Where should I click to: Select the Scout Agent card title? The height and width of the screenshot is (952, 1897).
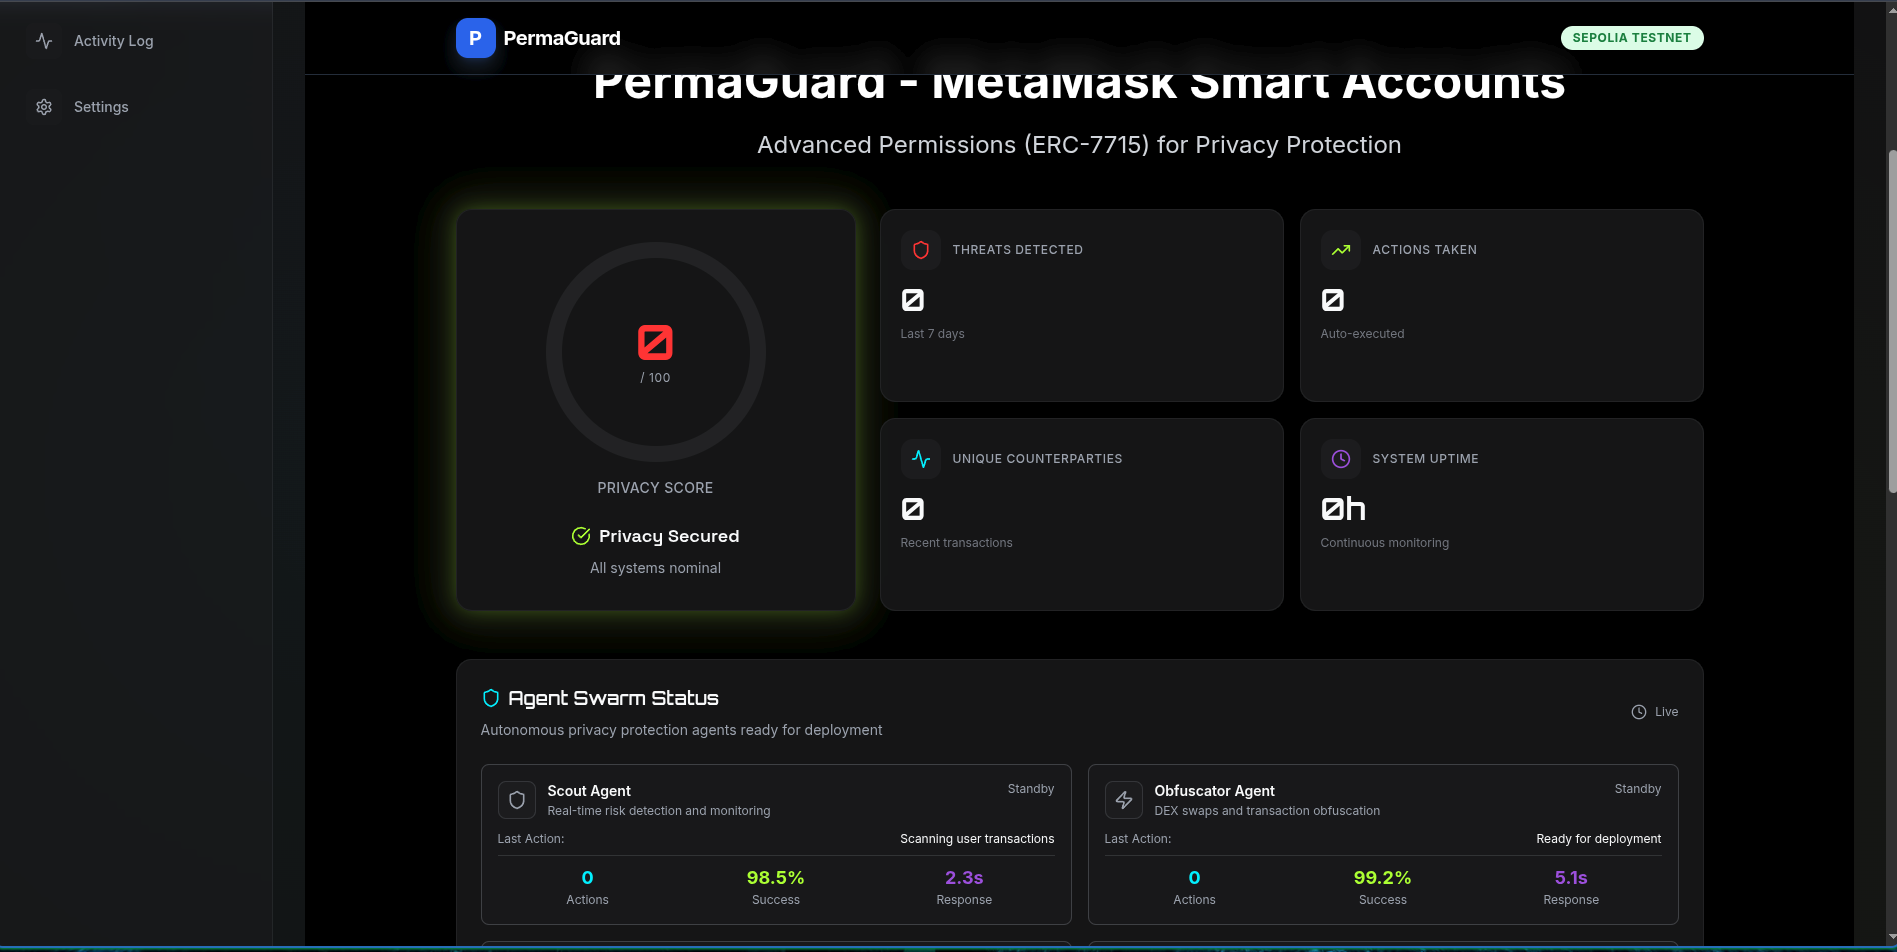click(x=589, y=791)
